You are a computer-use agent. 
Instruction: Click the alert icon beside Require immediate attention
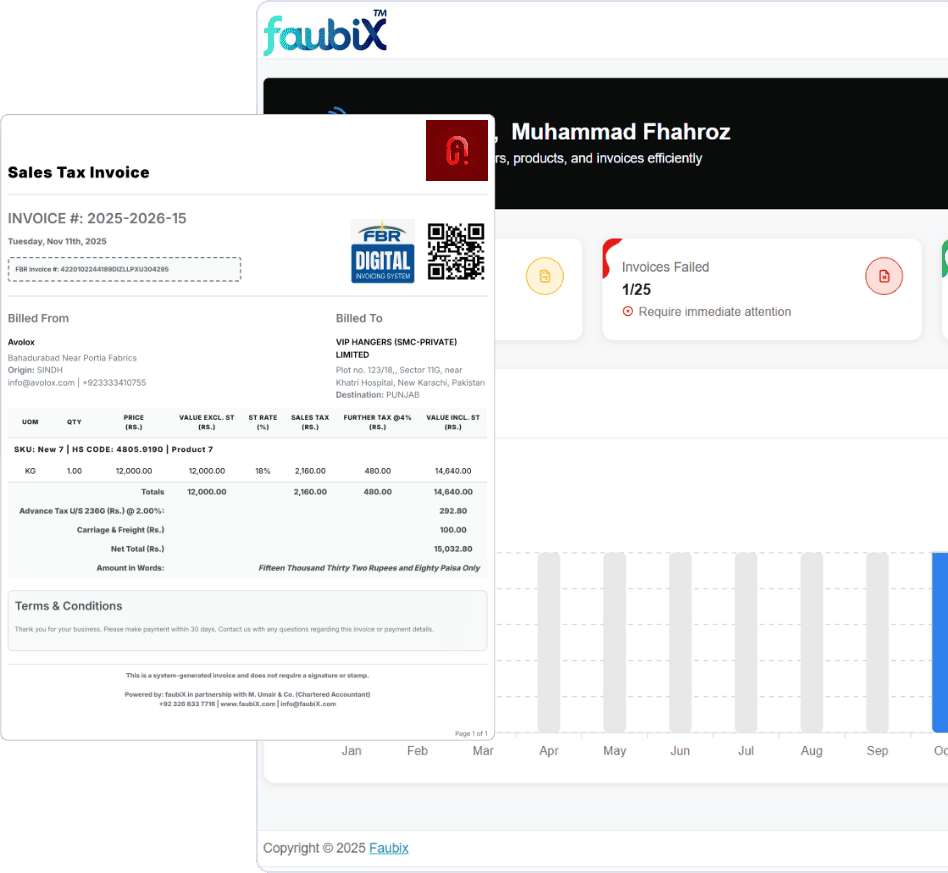[628, 312]
